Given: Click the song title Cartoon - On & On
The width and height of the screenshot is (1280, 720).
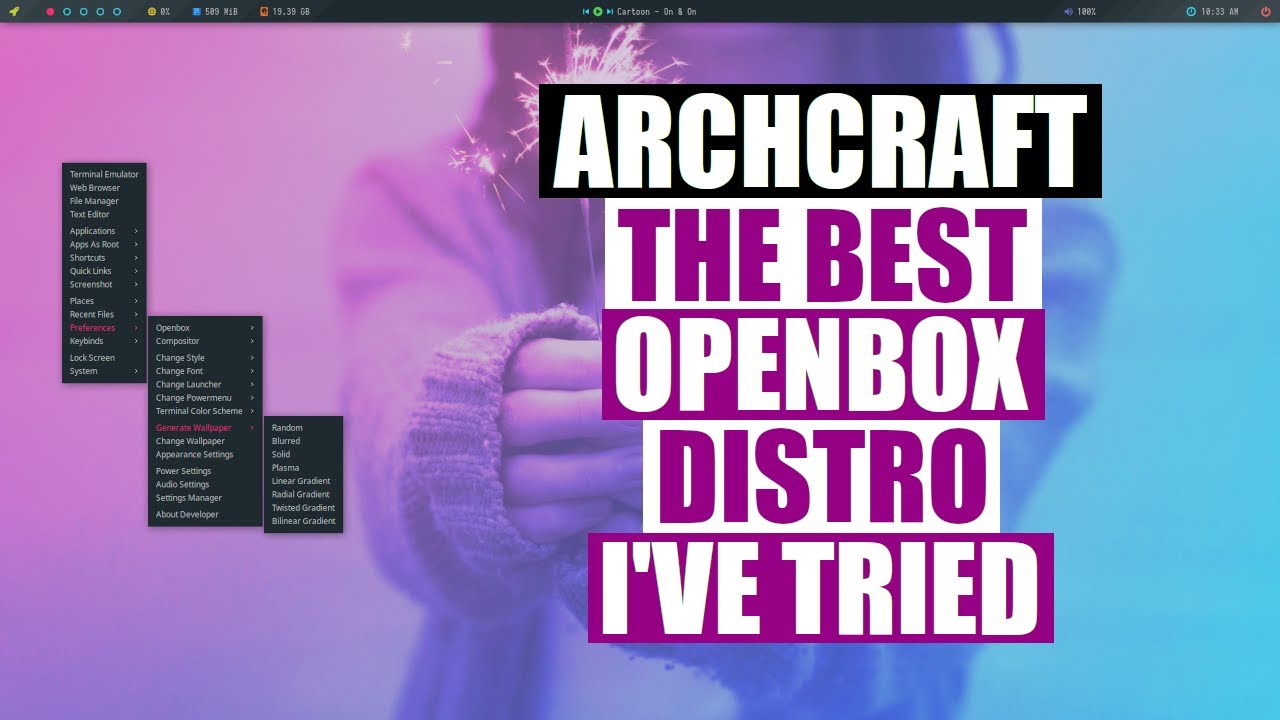Looking at the screenshot, I should click(657, 11).
